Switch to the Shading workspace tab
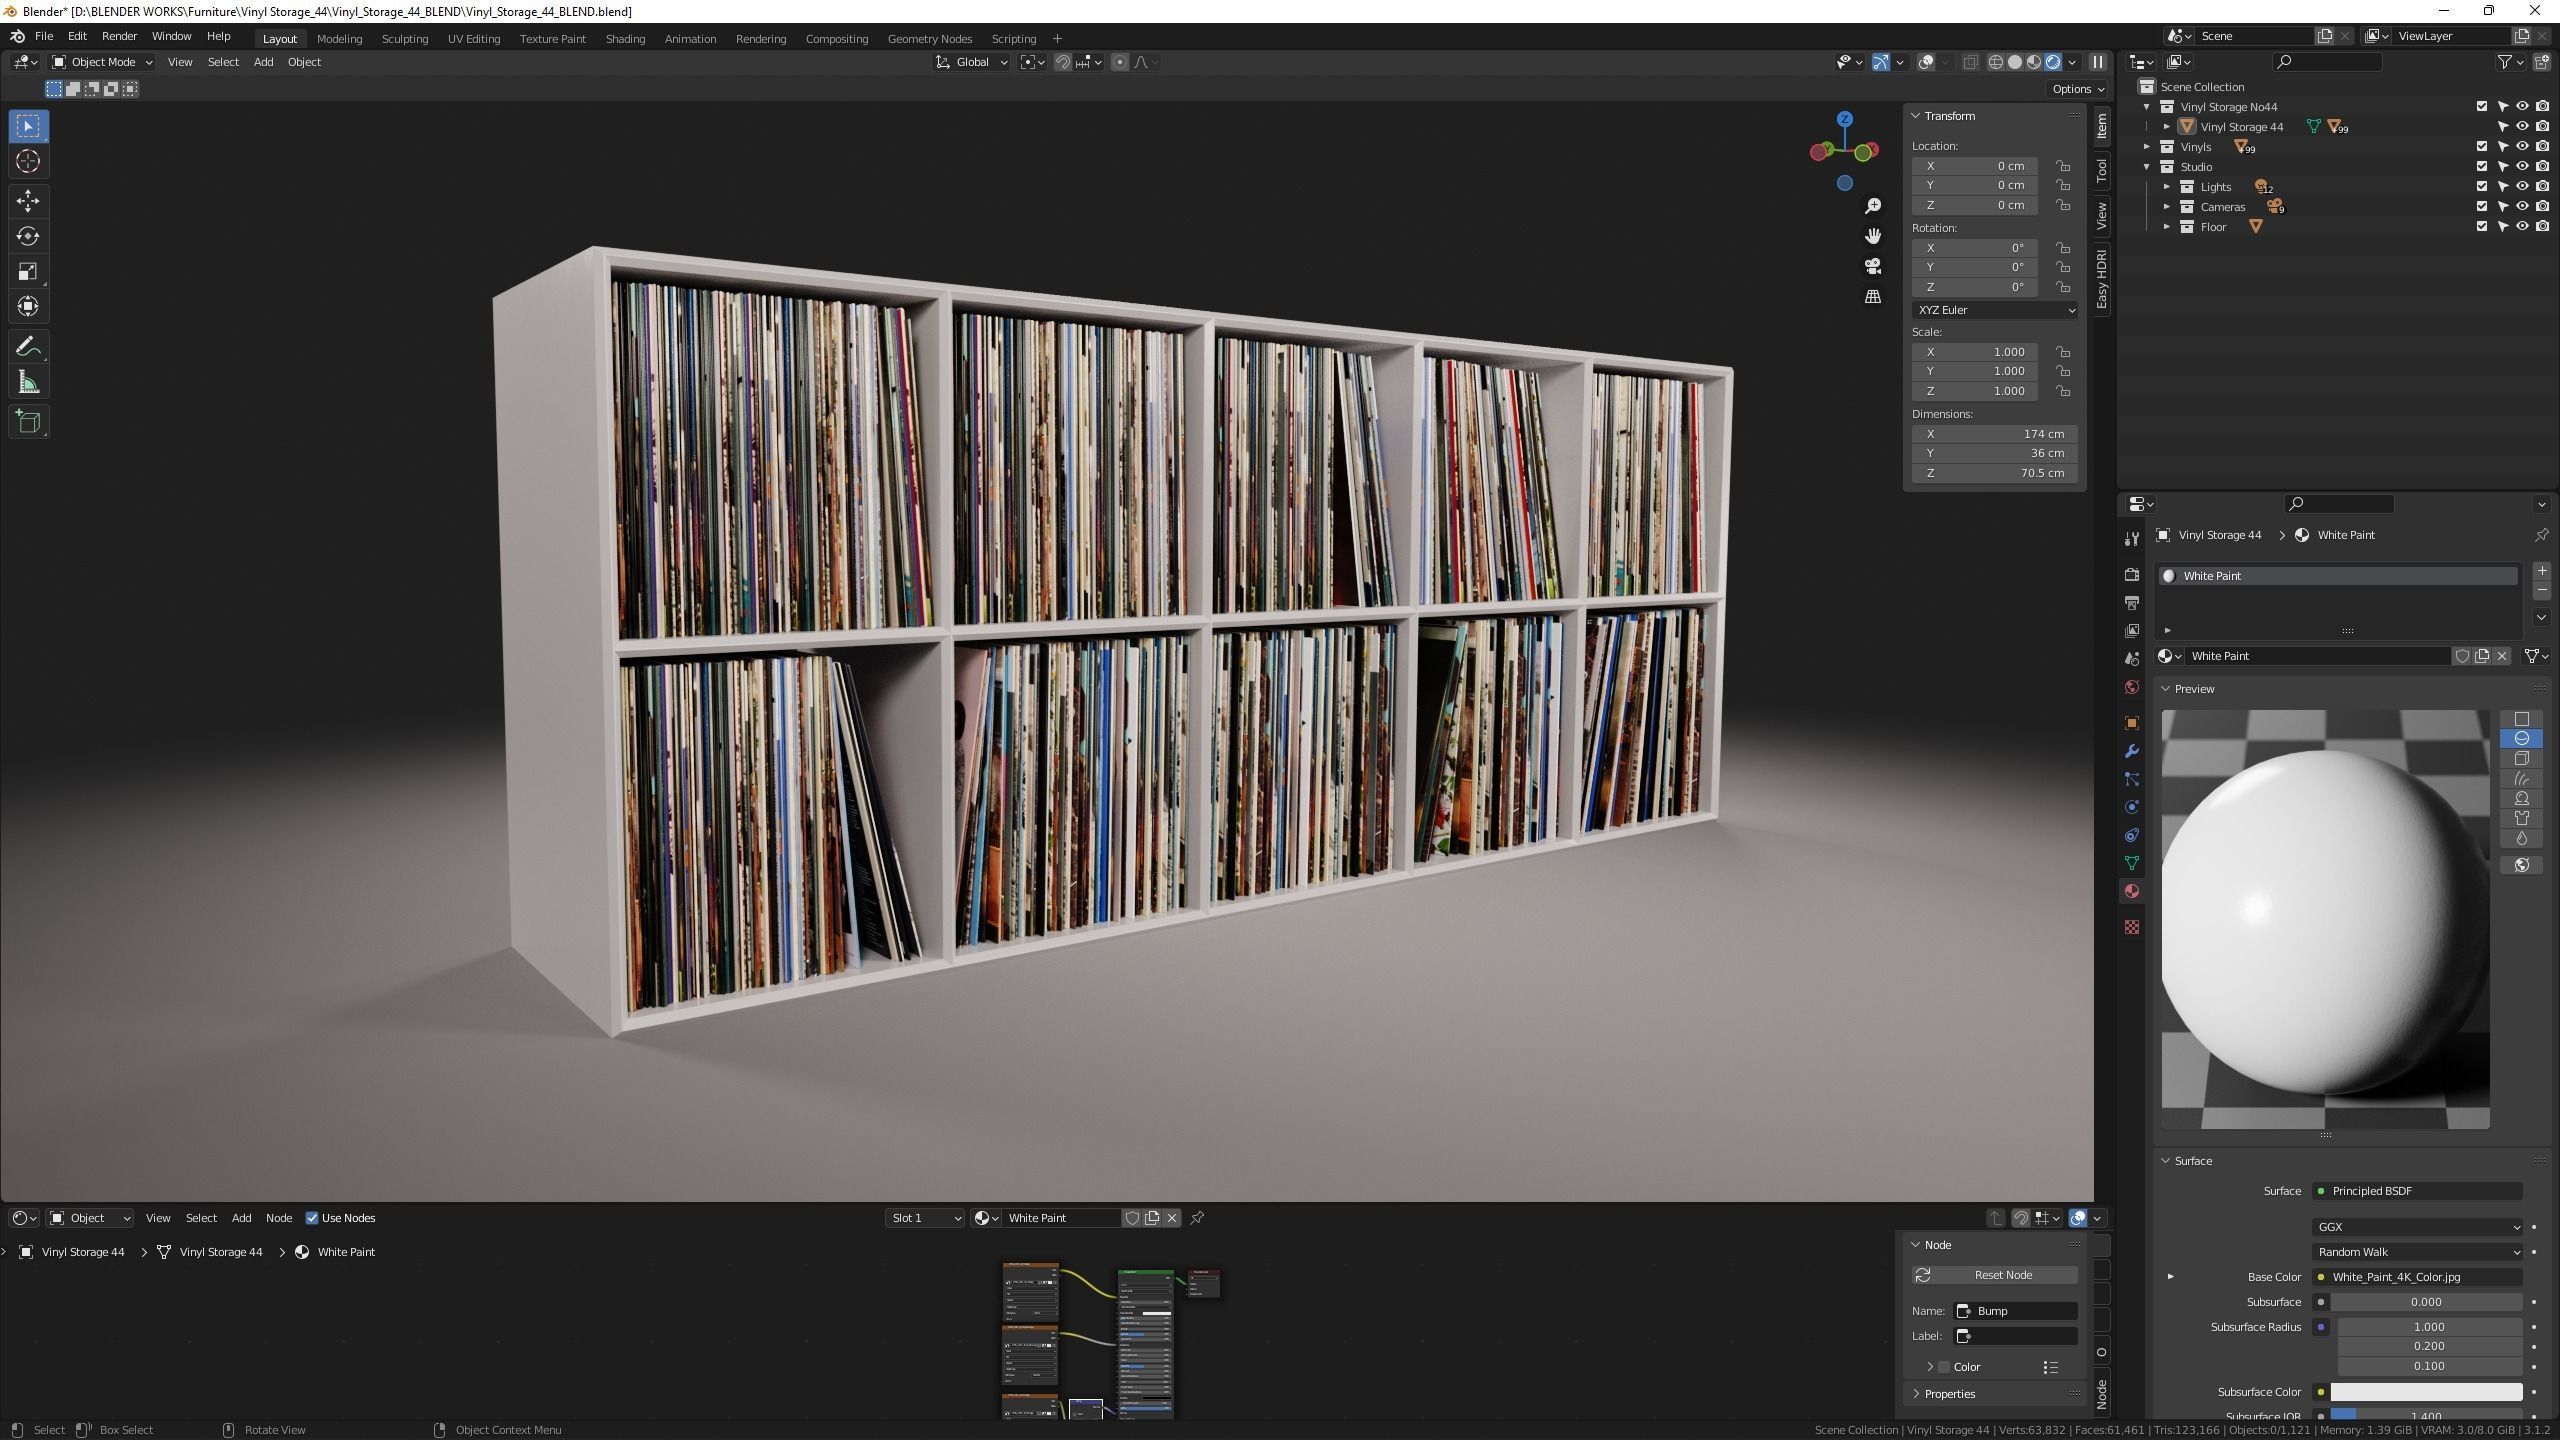The width and height of the screenshot is (2560, 1440). pyautogui.click(x=625, y=39)
